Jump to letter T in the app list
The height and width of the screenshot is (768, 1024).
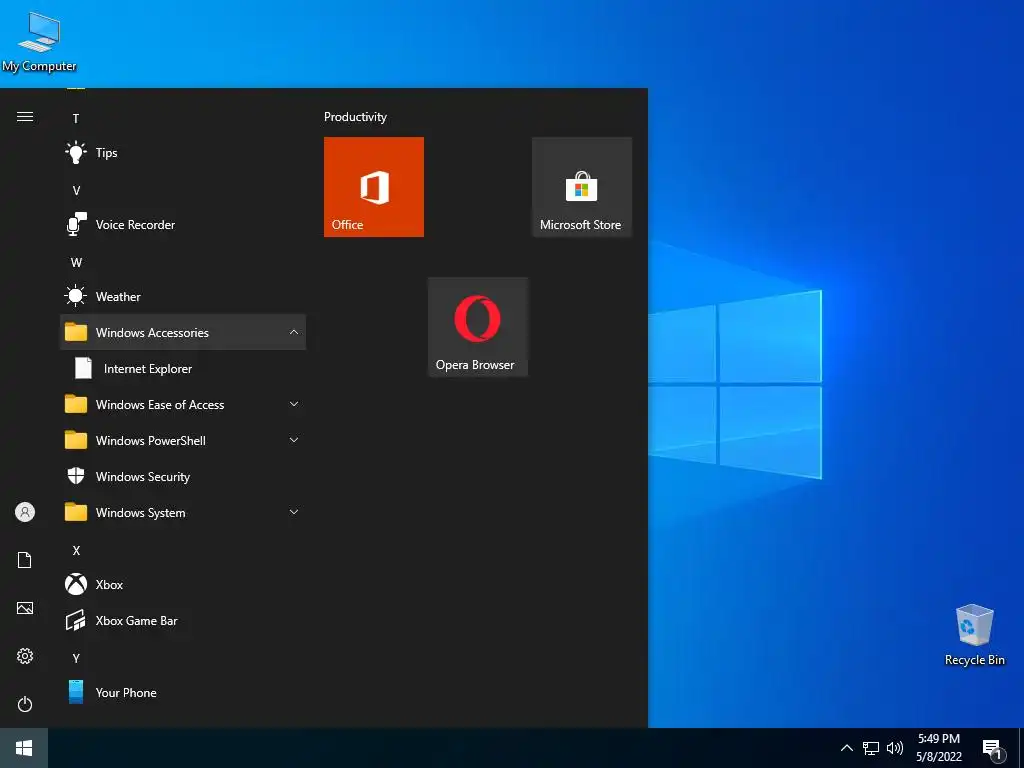click(76, 119)
